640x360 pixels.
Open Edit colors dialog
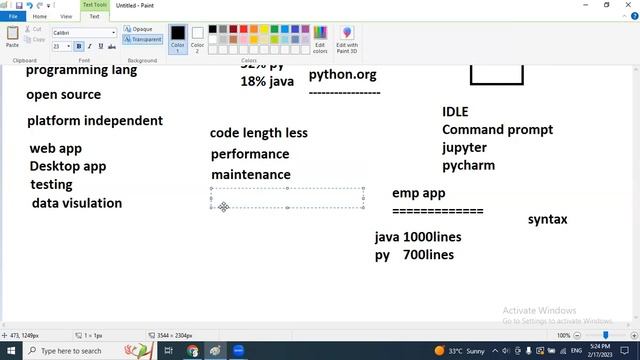coord(320,39)
